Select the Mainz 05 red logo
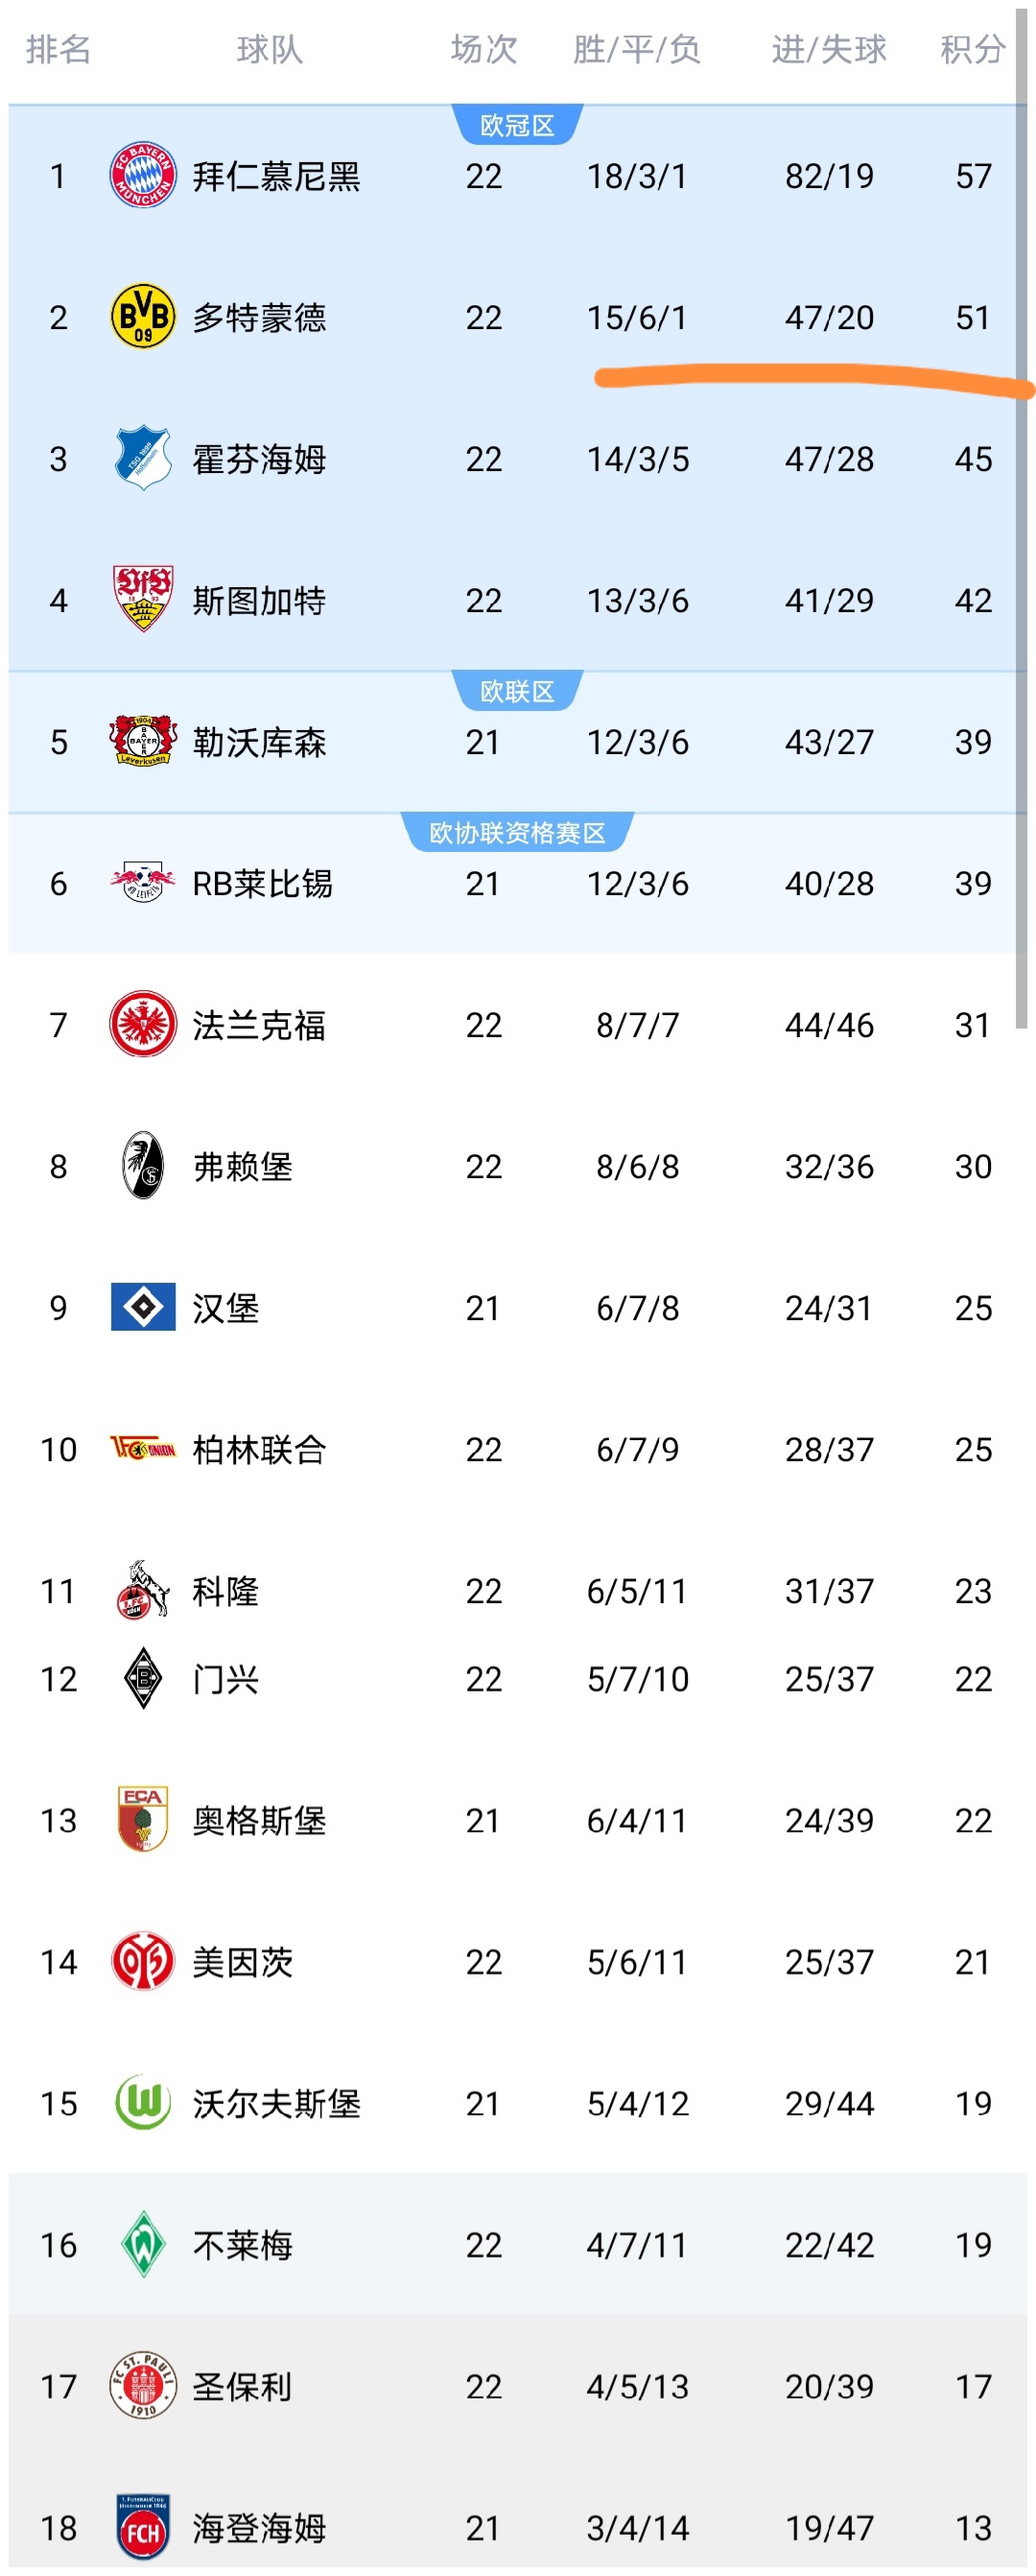1036x2576 pixels. (143, 1961)
